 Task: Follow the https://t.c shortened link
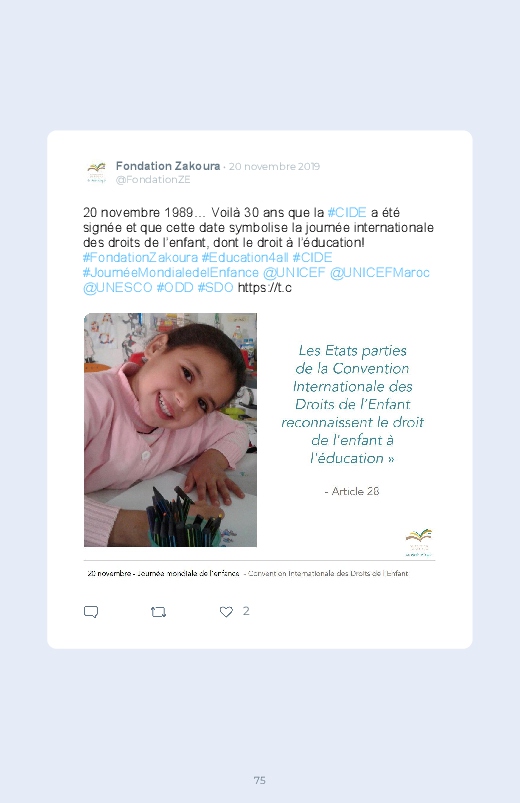coord(264,288)
